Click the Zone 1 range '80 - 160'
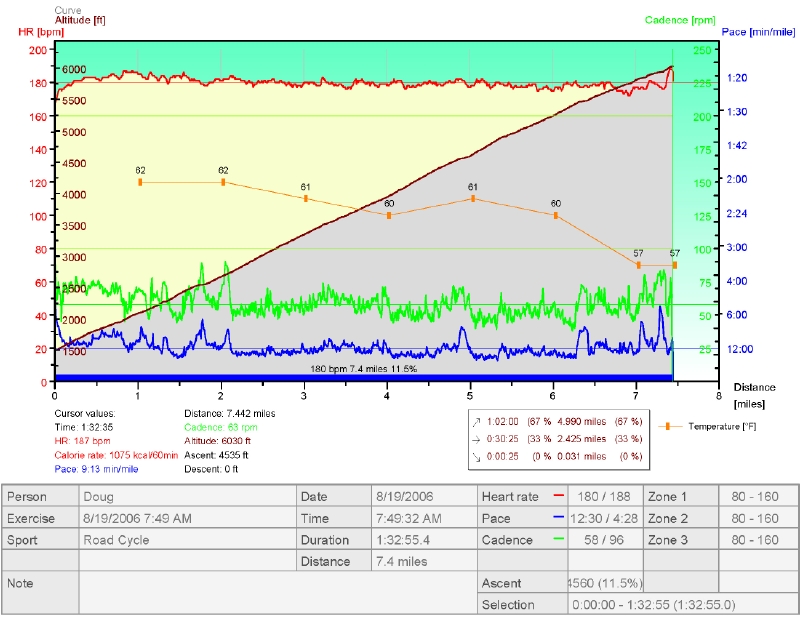Viewport: 800px width, 618px height. click(758, 497)
